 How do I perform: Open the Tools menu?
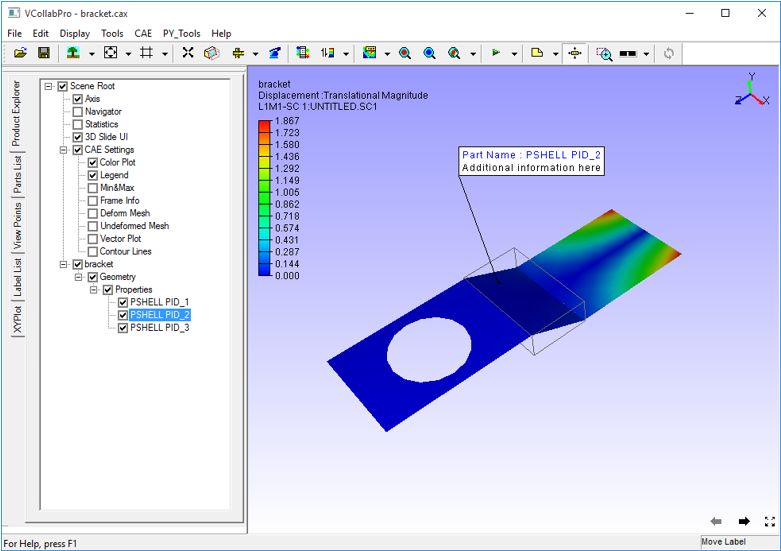point(112,33)
